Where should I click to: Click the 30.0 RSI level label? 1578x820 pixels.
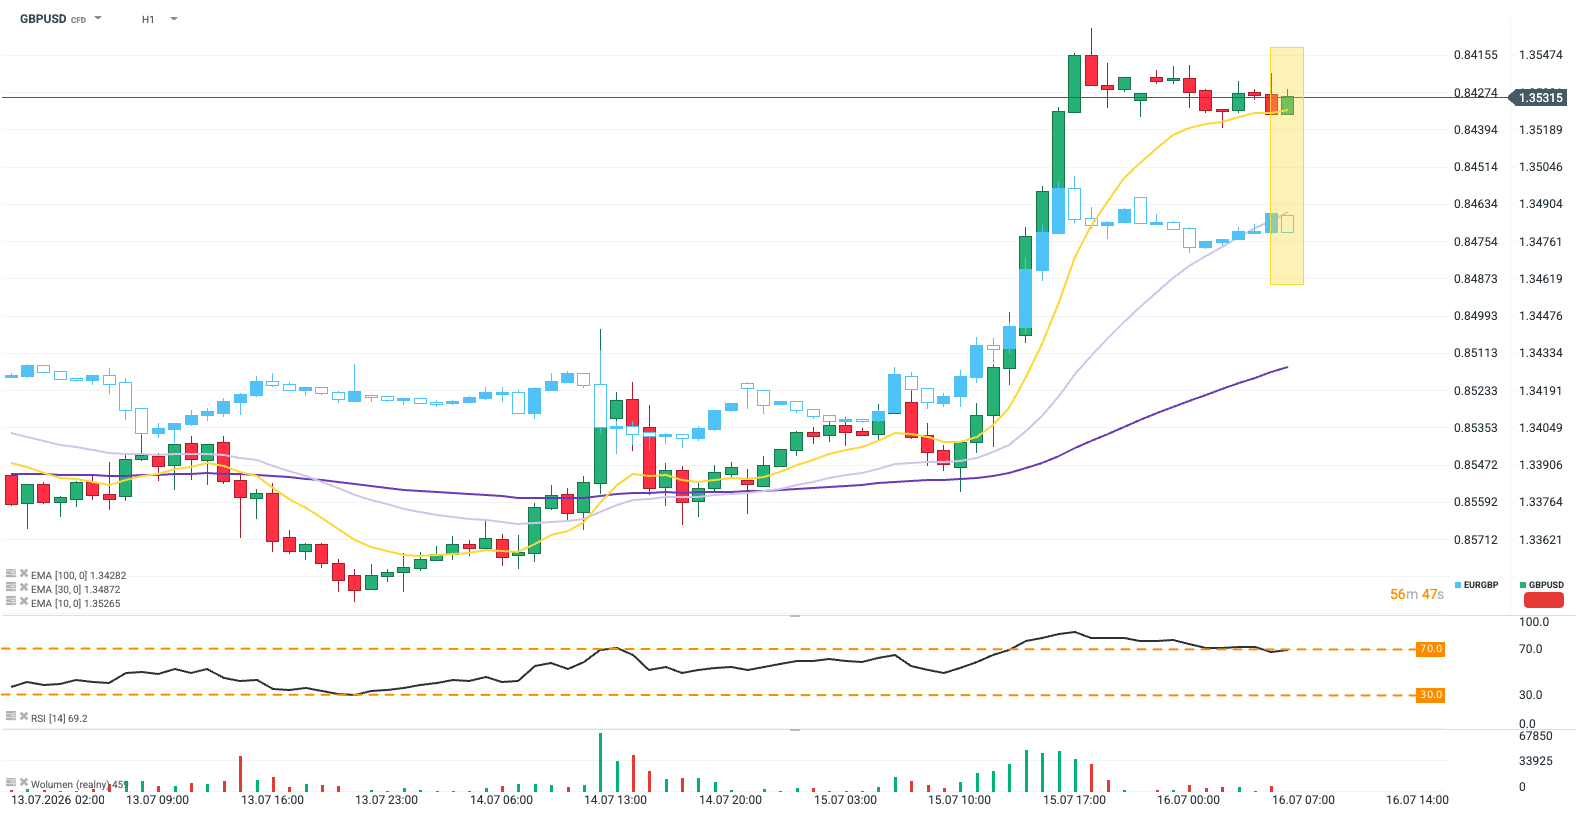1431,695
